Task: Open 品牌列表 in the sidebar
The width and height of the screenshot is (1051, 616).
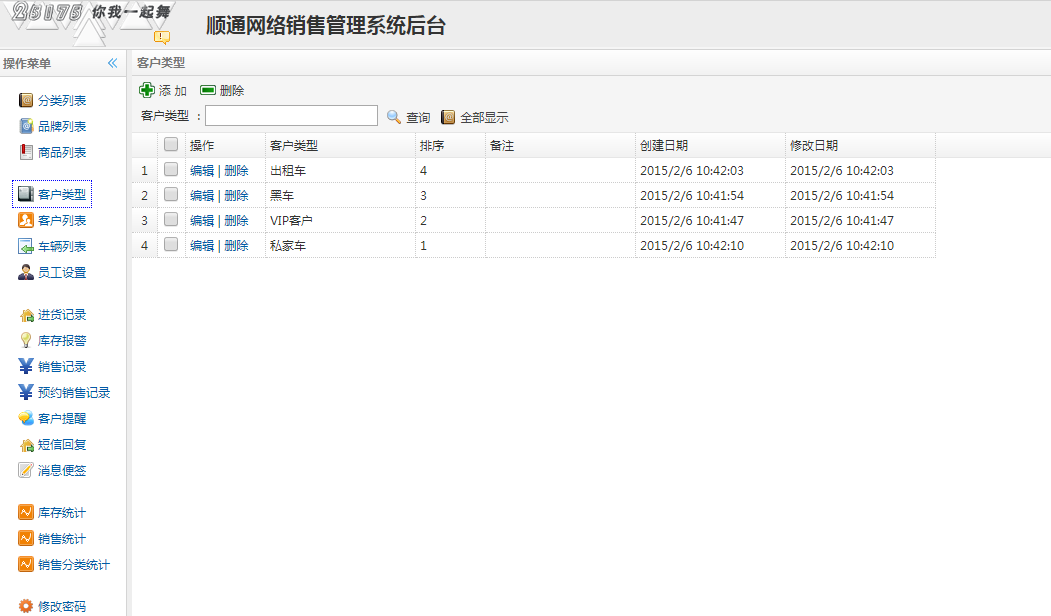Action: pos(61,127)
